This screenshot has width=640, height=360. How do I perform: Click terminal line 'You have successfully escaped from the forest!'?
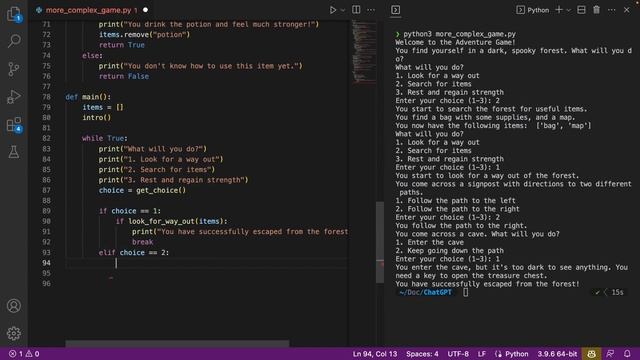pos(487,284)
